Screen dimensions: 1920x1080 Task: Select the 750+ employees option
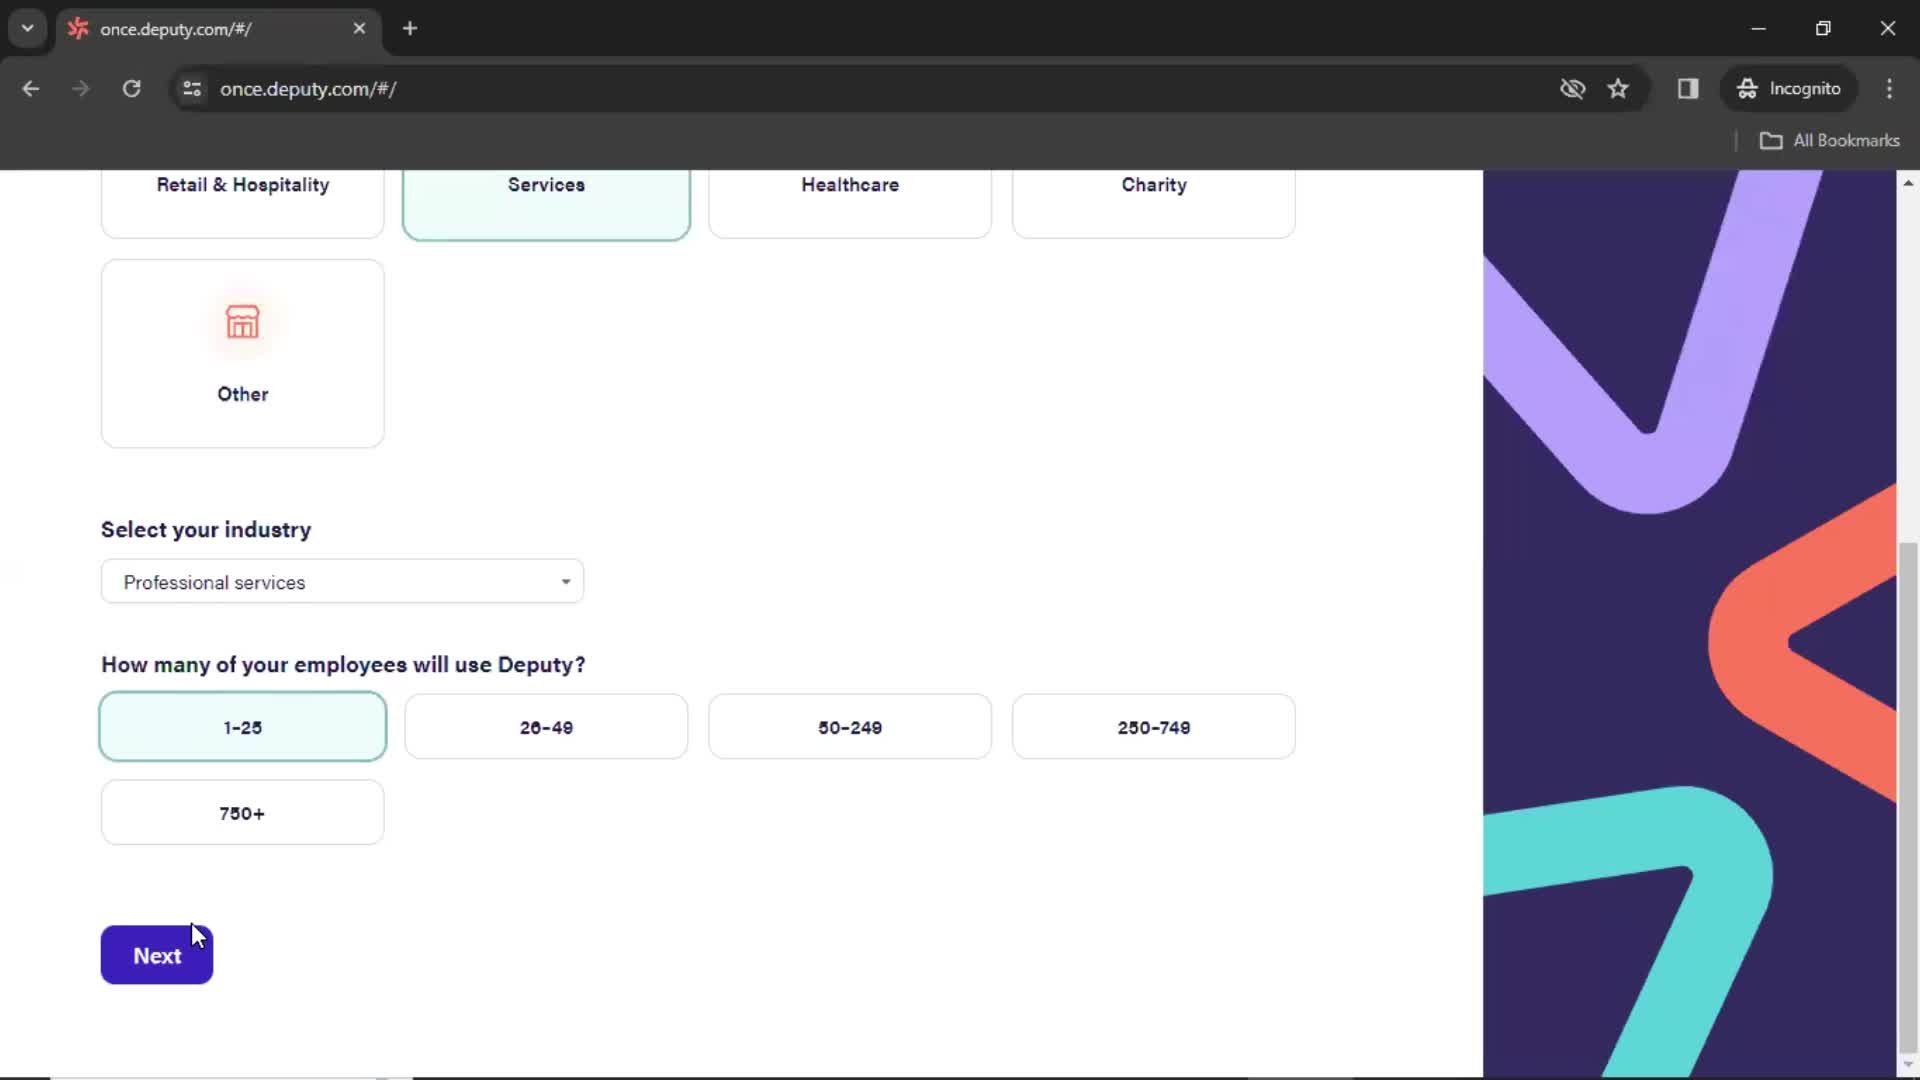pos(243,812)
